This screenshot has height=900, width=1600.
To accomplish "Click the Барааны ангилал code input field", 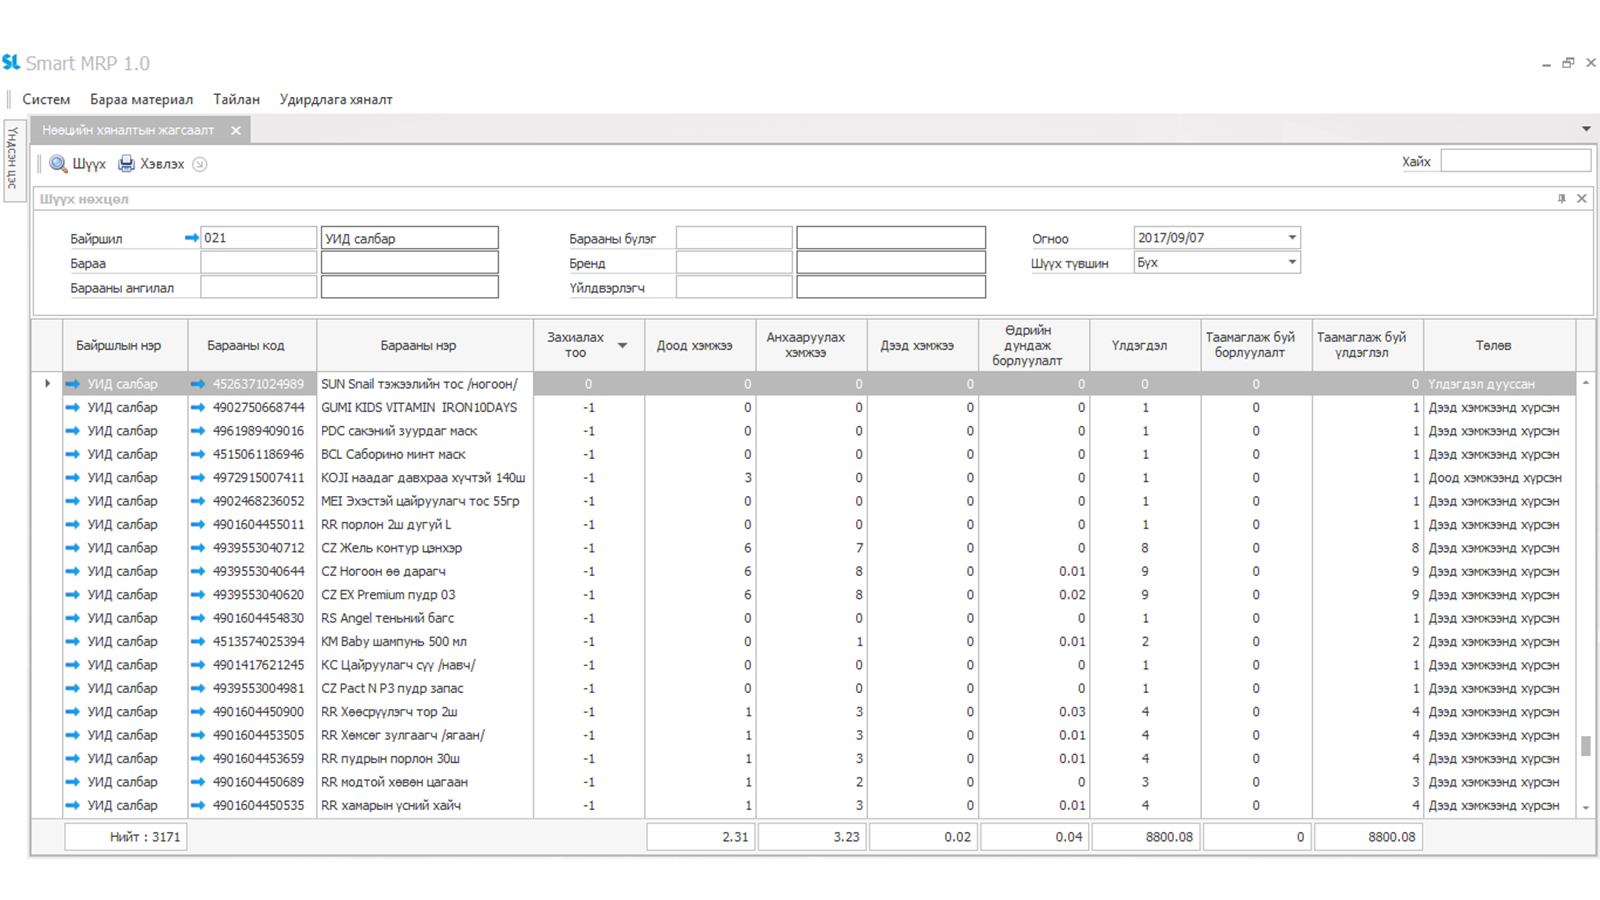I will 259,287.
